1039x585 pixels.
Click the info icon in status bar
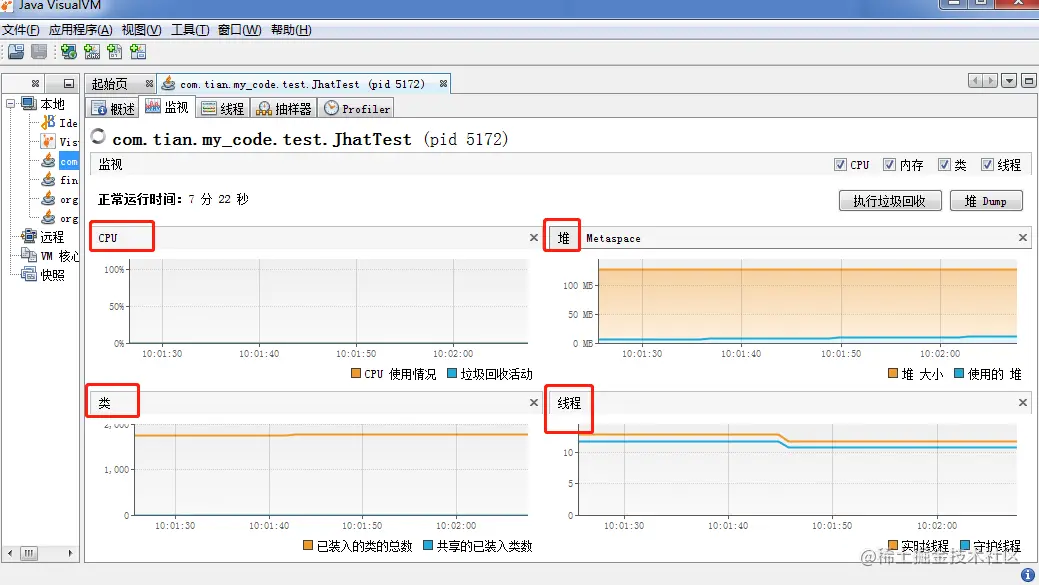point(1028,574)
